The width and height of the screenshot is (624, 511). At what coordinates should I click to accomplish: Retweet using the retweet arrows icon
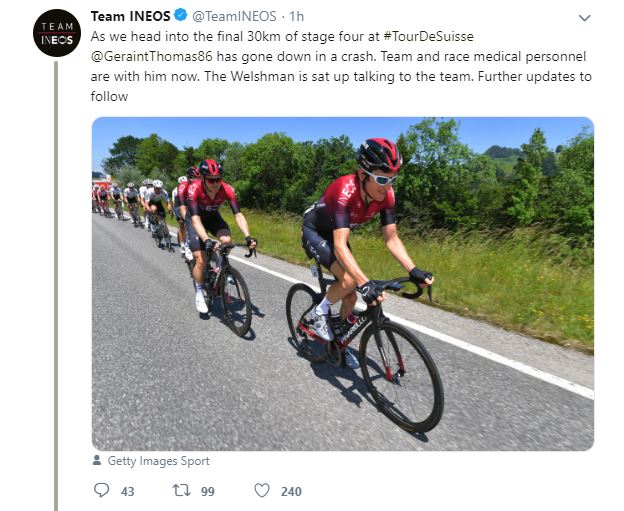pyautogui.click(x=183, y=491)
